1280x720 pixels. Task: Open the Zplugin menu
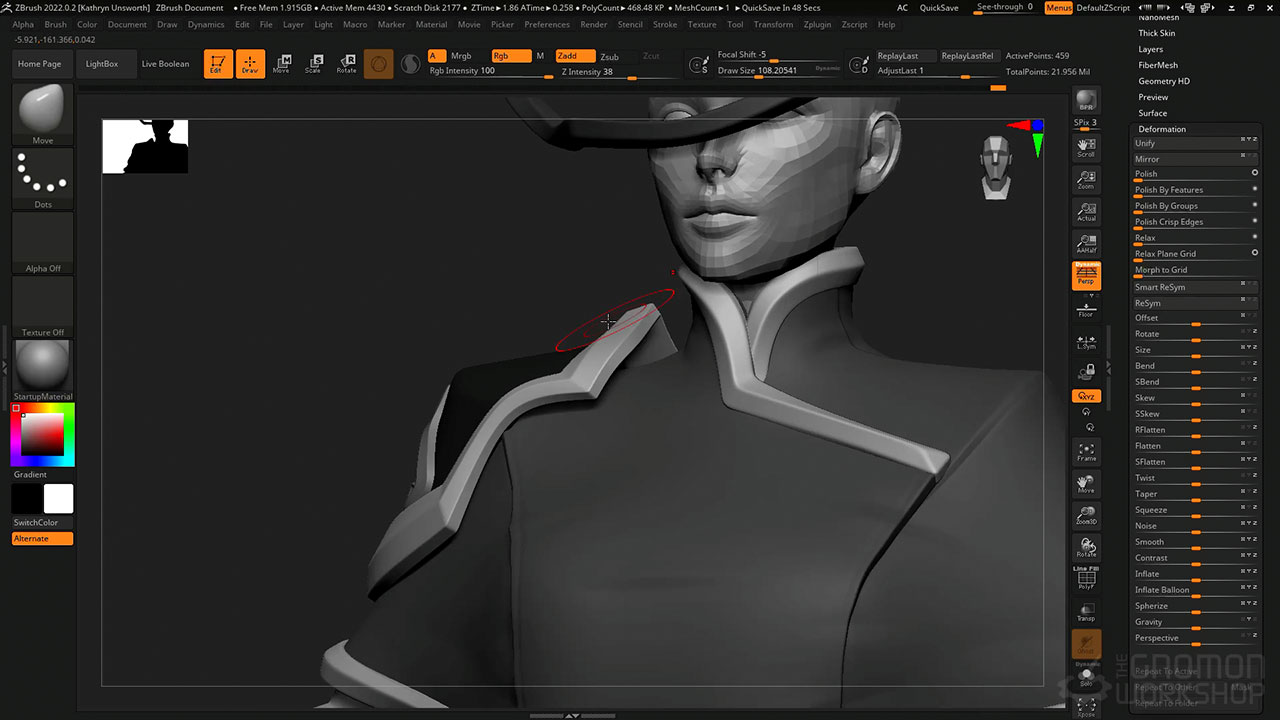(817, 24)
